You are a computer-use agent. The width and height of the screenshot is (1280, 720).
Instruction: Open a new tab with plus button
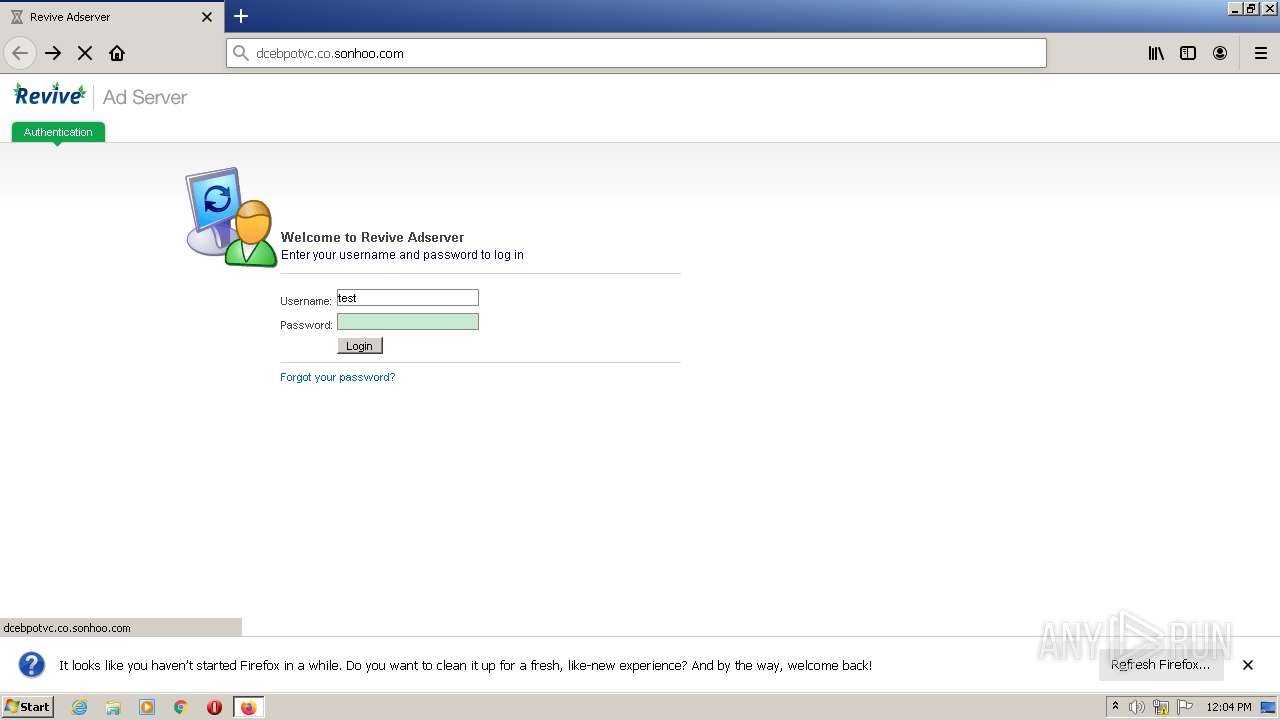(241, 16)
